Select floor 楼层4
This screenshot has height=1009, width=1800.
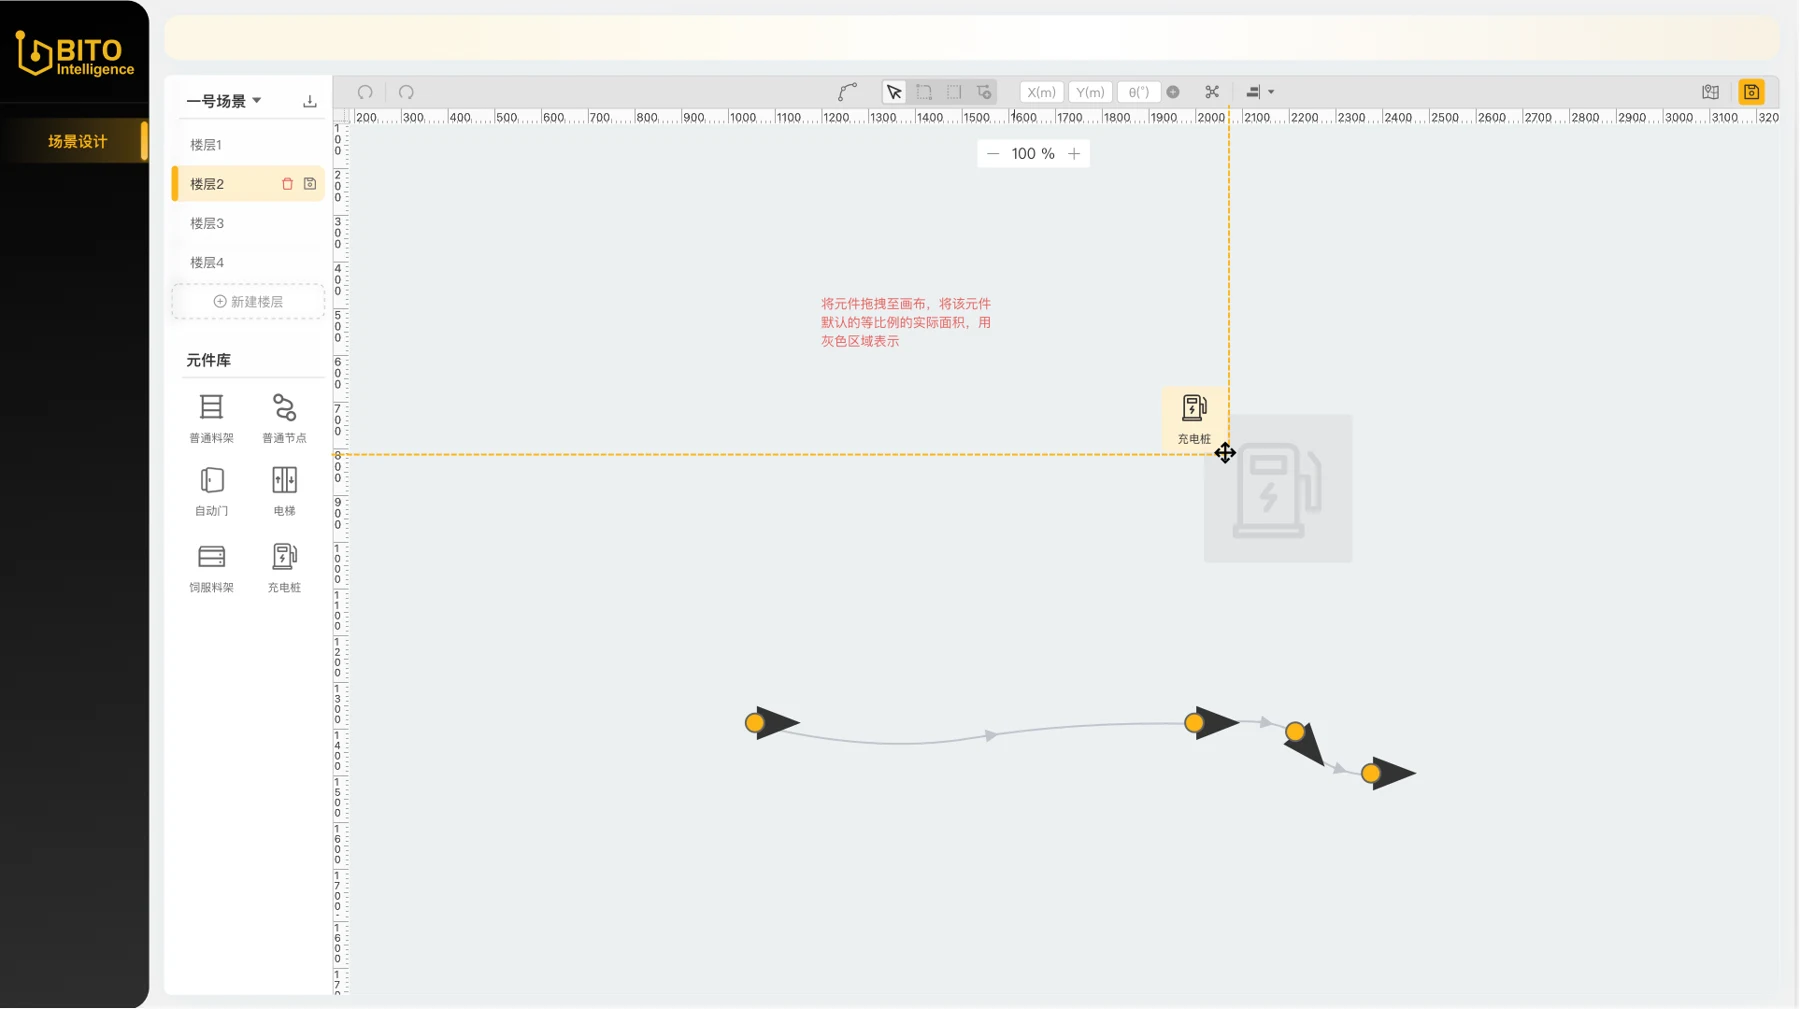(x=248, y=262)
